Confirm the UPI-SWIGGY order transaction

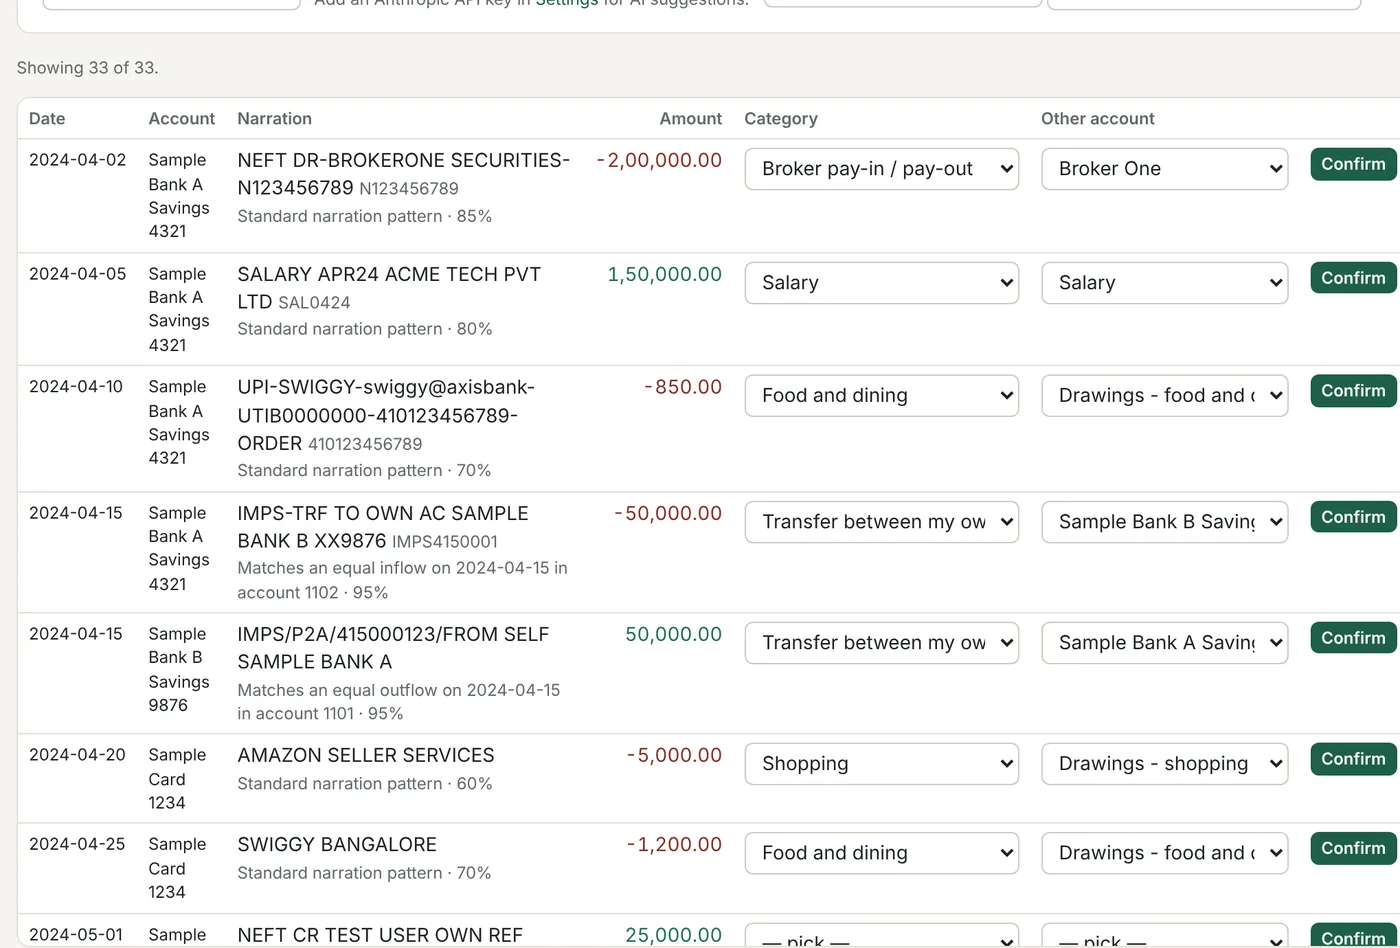[1355, 391]
